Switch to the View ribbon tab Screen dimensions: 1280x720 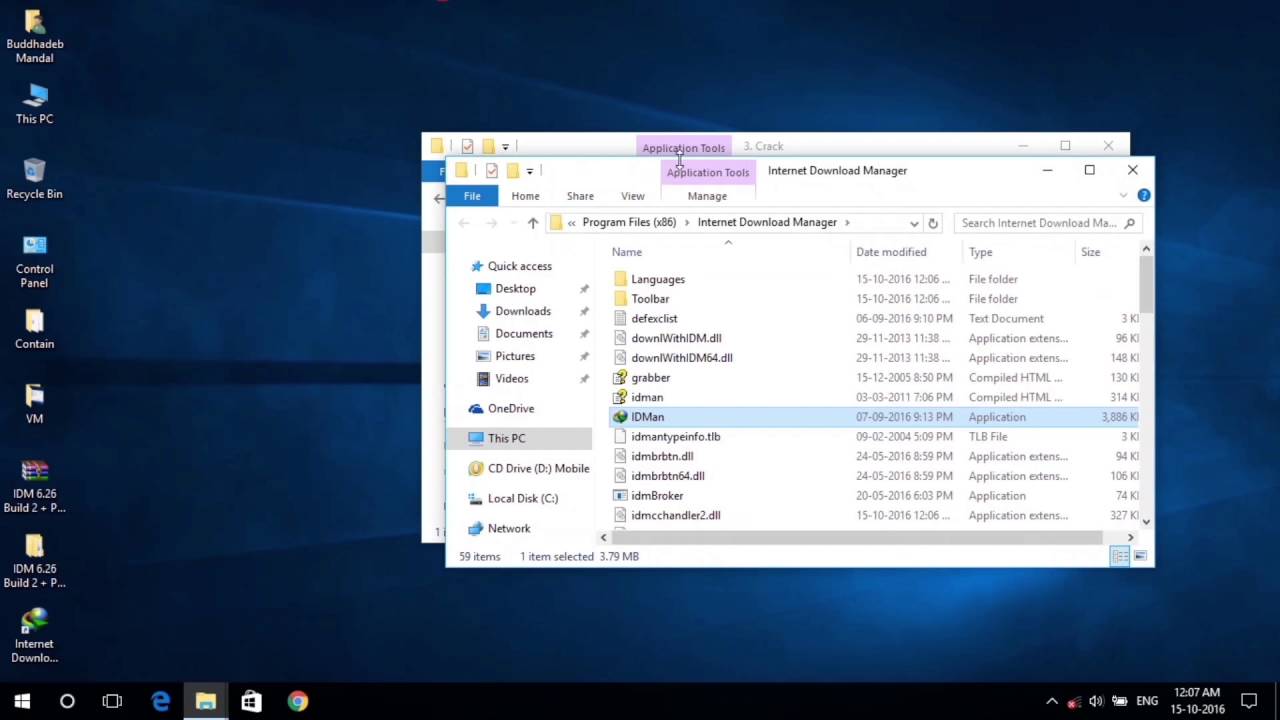[633, 196]
